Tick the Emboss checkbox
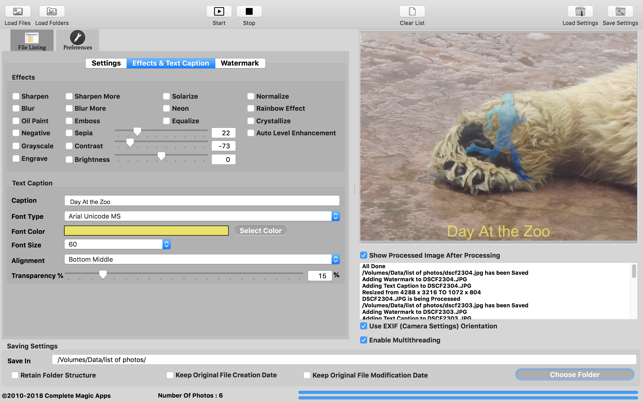Image resolution: width=643 pixels, height=402 pixels. pyautogui.click(x=69, y=121)
